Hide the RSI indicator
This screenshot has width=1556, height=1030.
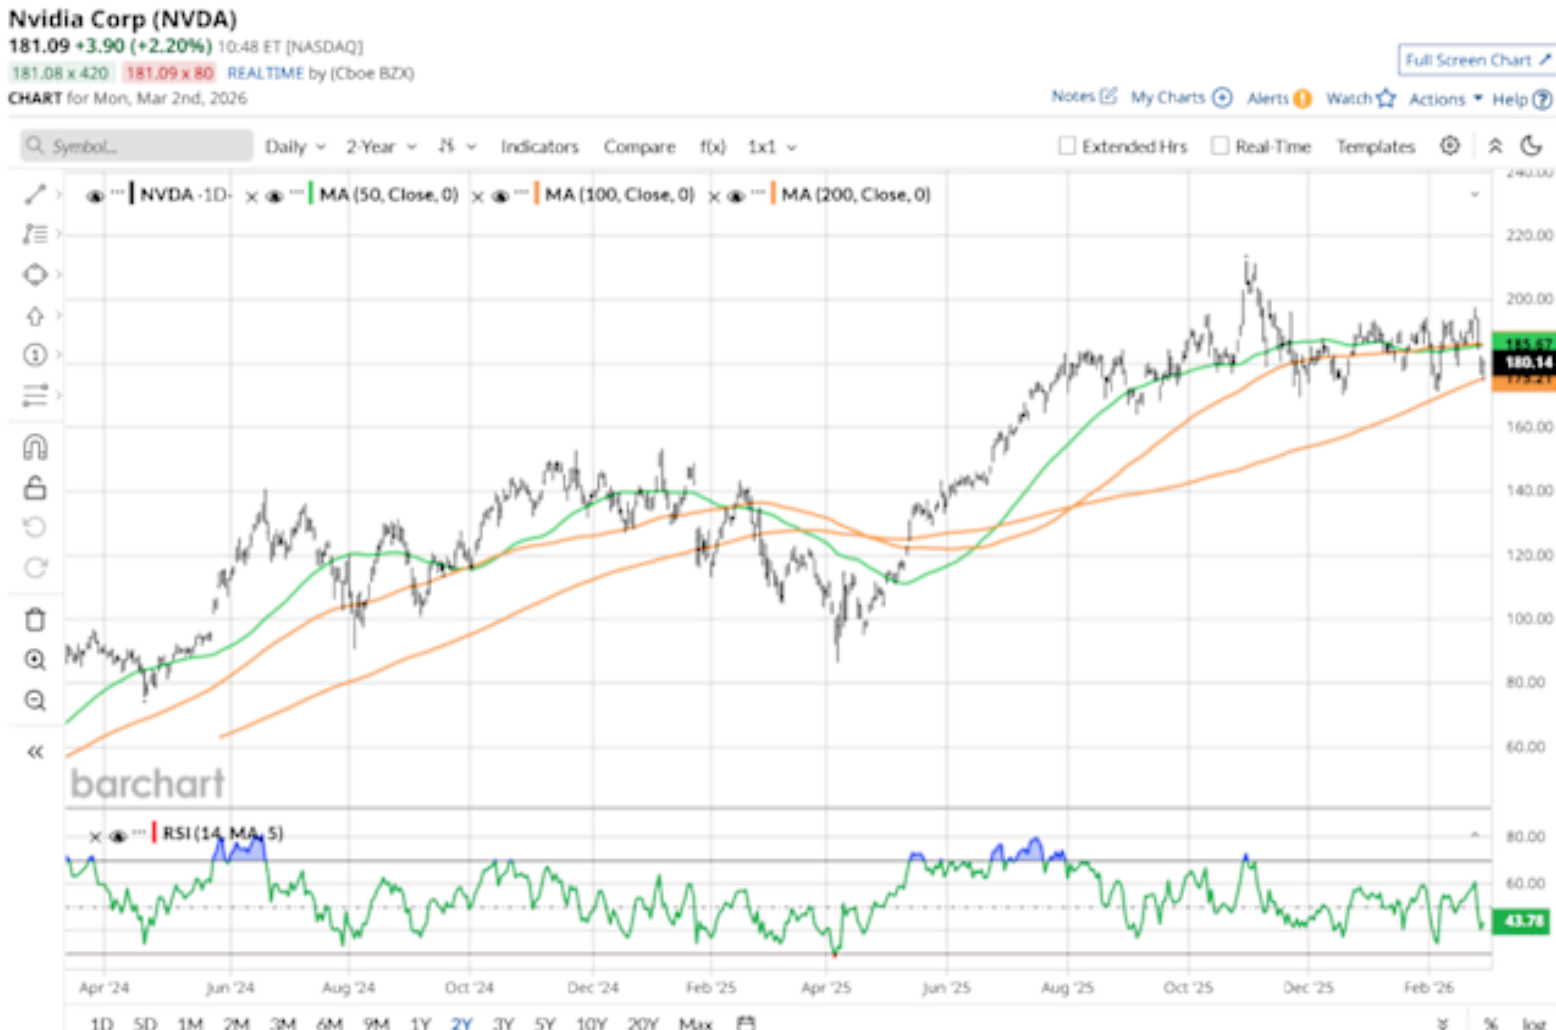pos(117,836)
